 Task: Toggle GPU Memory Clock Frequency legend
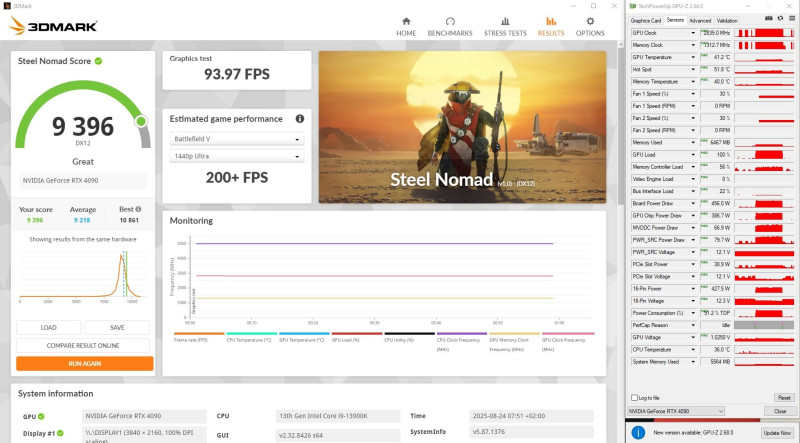pyautogui.click(x=514, y=342)
